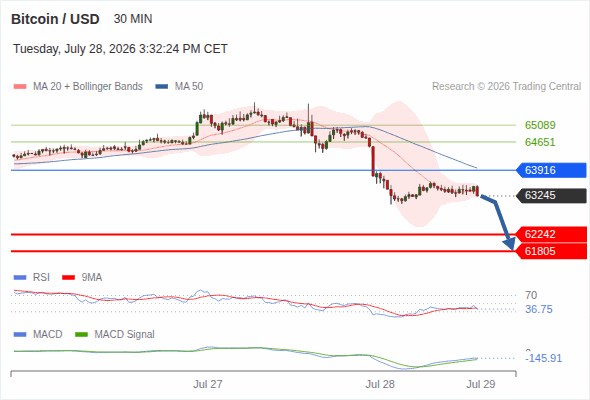Viewport: 590px width, 400px height.
Task: Click the MACD Signal legend label
Action: click(125, 334)
